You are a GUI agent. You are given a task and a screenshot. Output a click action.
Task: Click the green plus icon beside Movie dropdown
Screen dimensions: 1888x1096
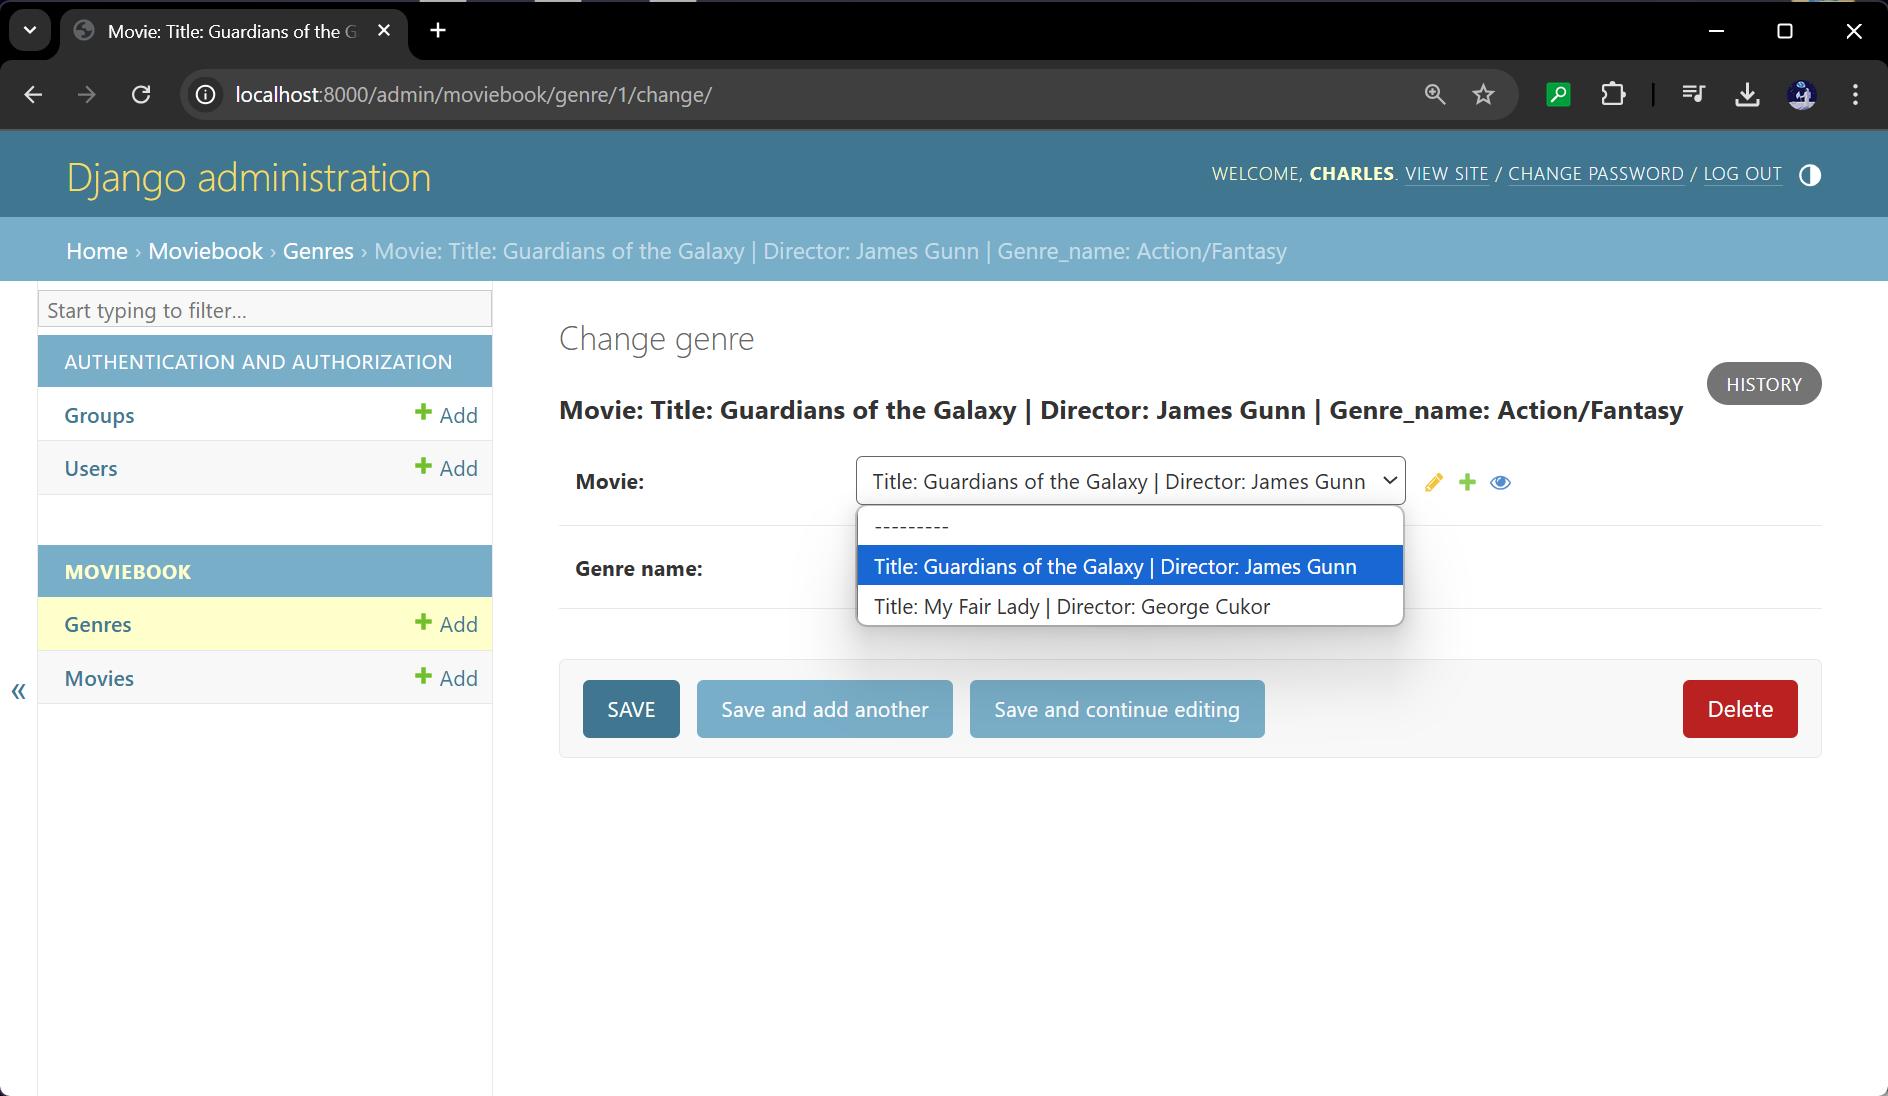tap(1467, 482)
